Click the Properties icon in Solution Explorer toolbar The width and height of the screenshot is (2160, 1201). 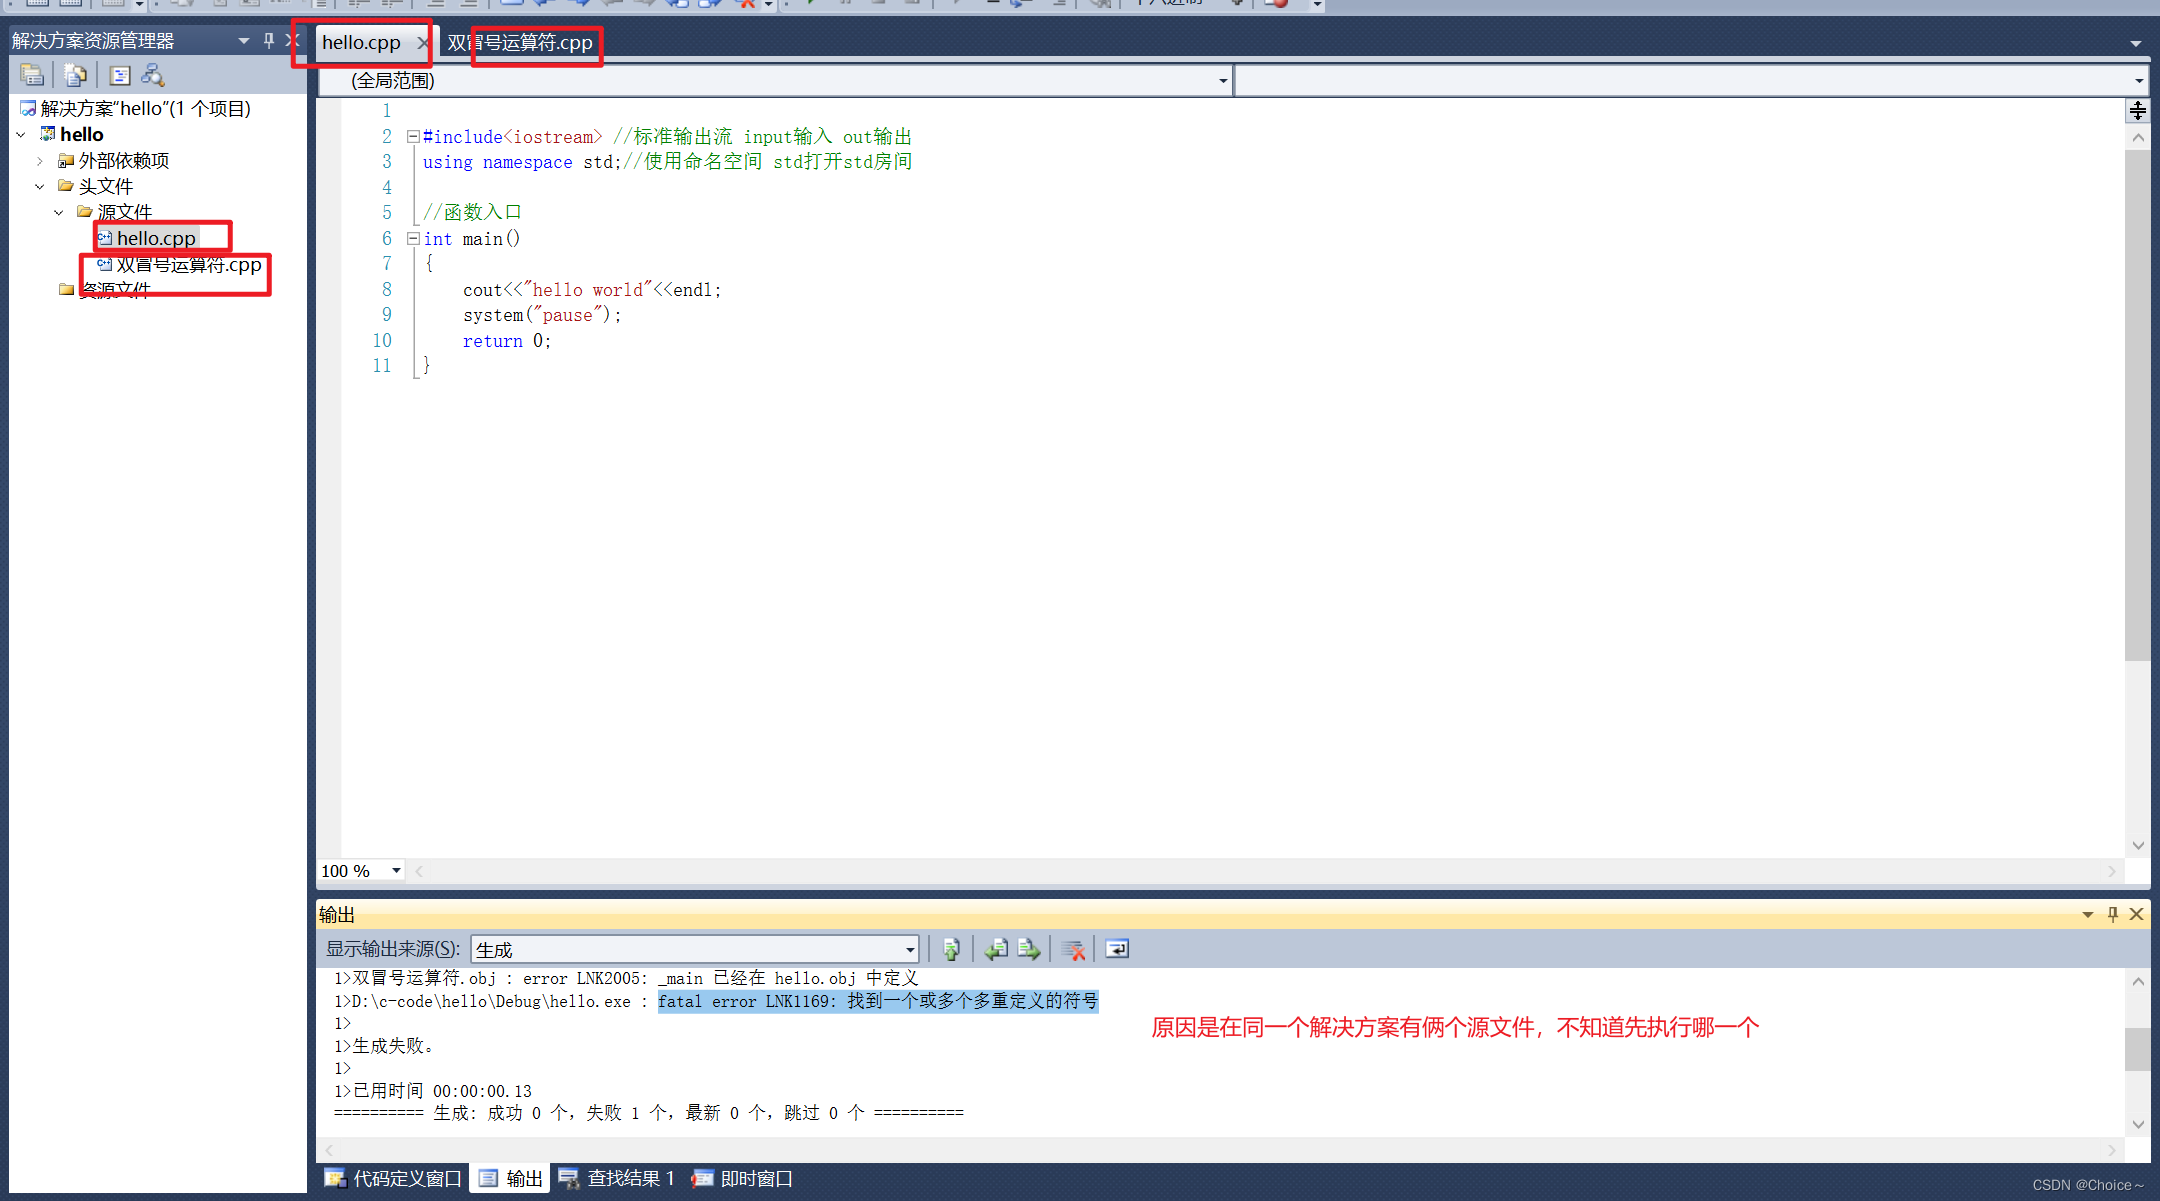coord(32,75)
